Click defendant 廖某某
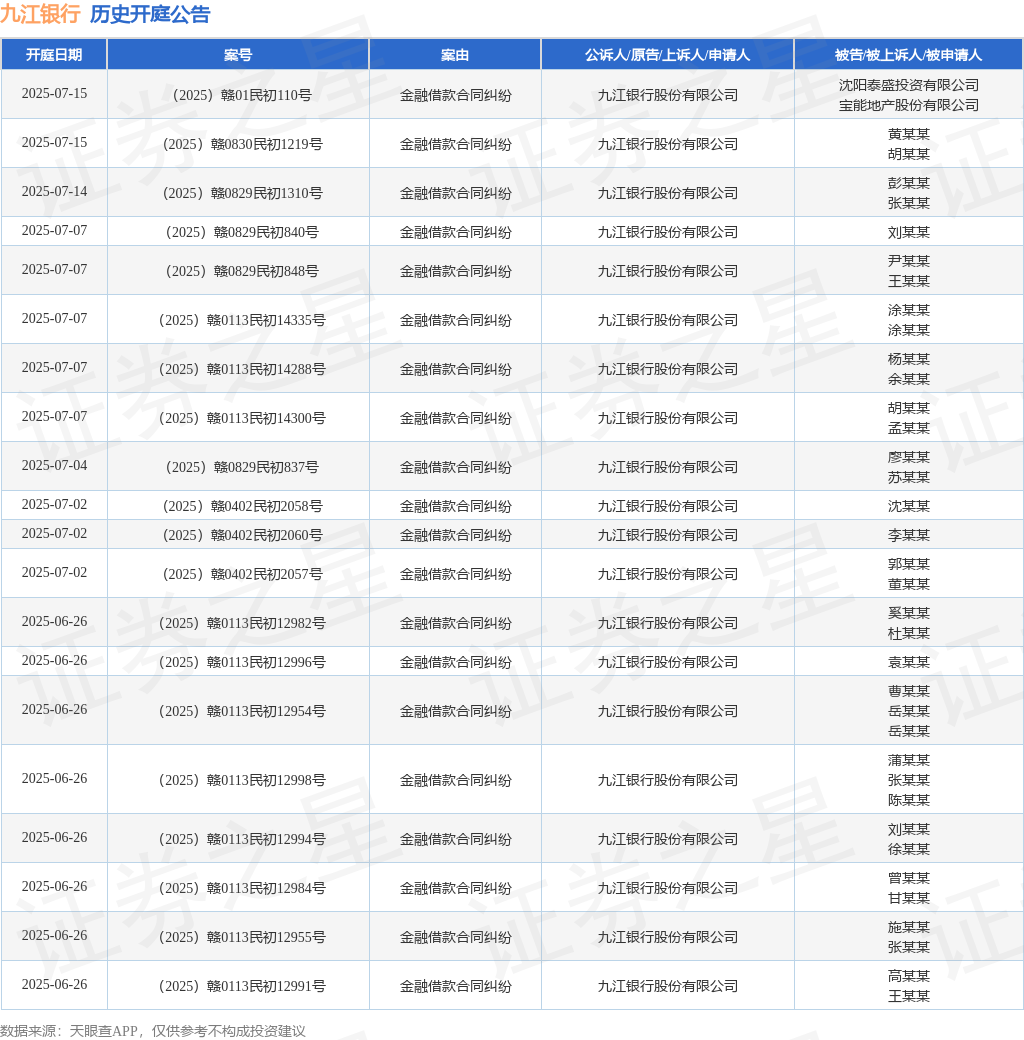 click(909, 458)
